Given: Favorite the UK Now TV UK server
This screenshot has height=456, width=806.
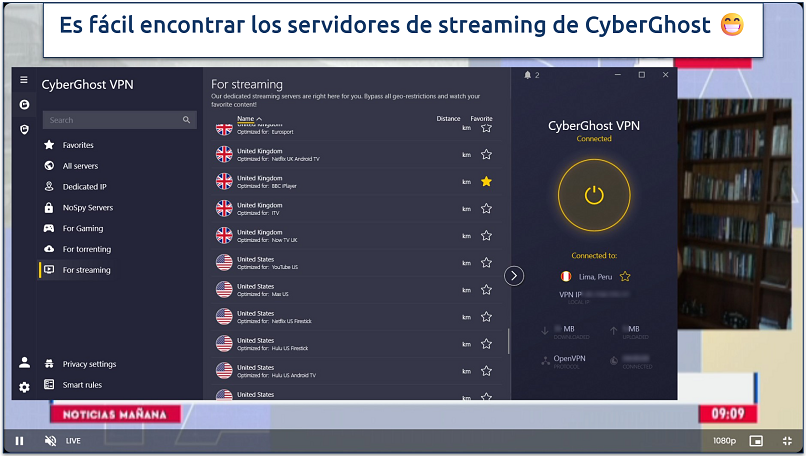Looking at the screenshot, I should 486,235.
